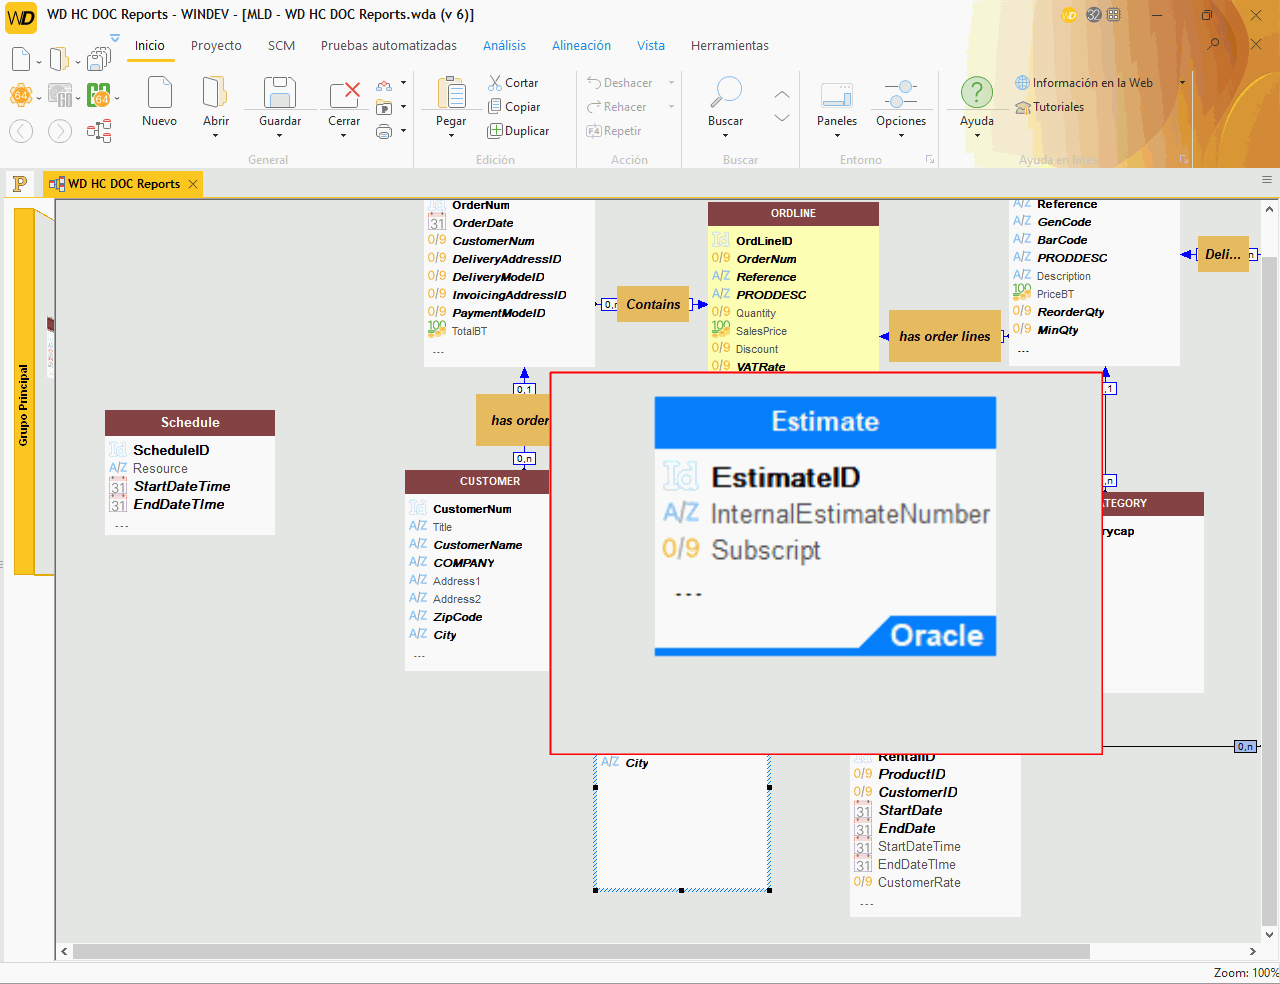Click the Buscar magnifying glass icon
The image size is (1280, 984).
pyautogui.click(x=725, y=92)
